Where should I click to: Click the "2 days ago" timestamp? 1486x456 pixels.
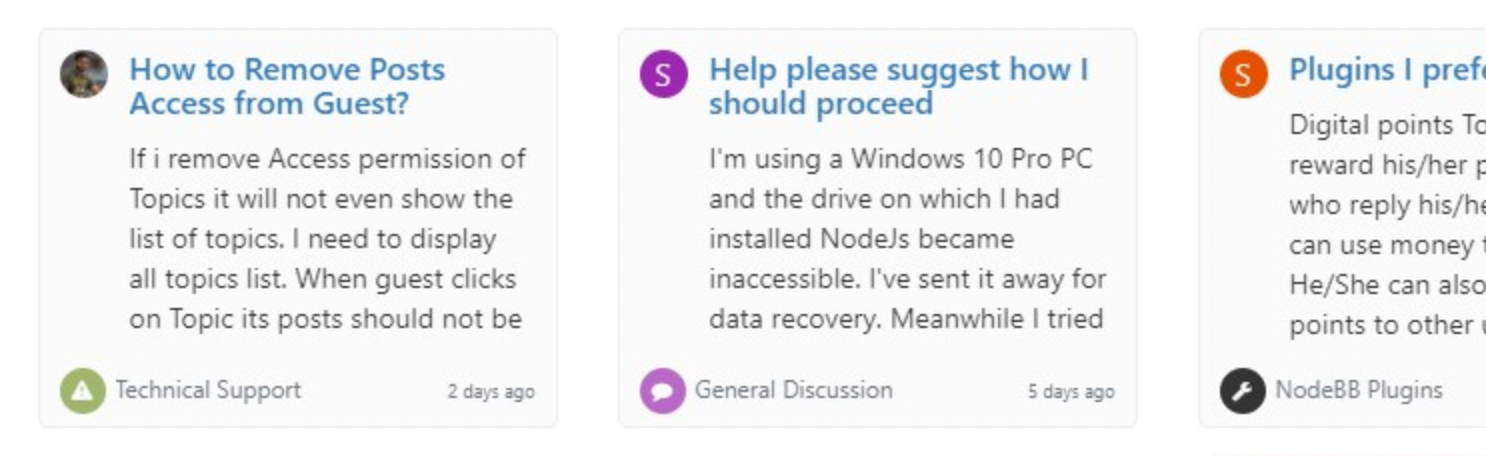click(x=490, y=392)
